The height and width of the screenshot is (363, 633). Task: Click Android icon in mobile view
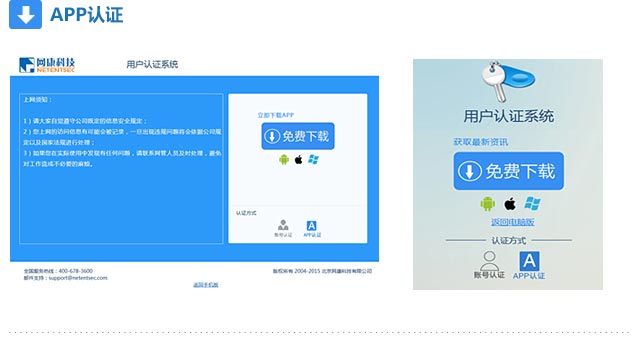pos(488,204)
